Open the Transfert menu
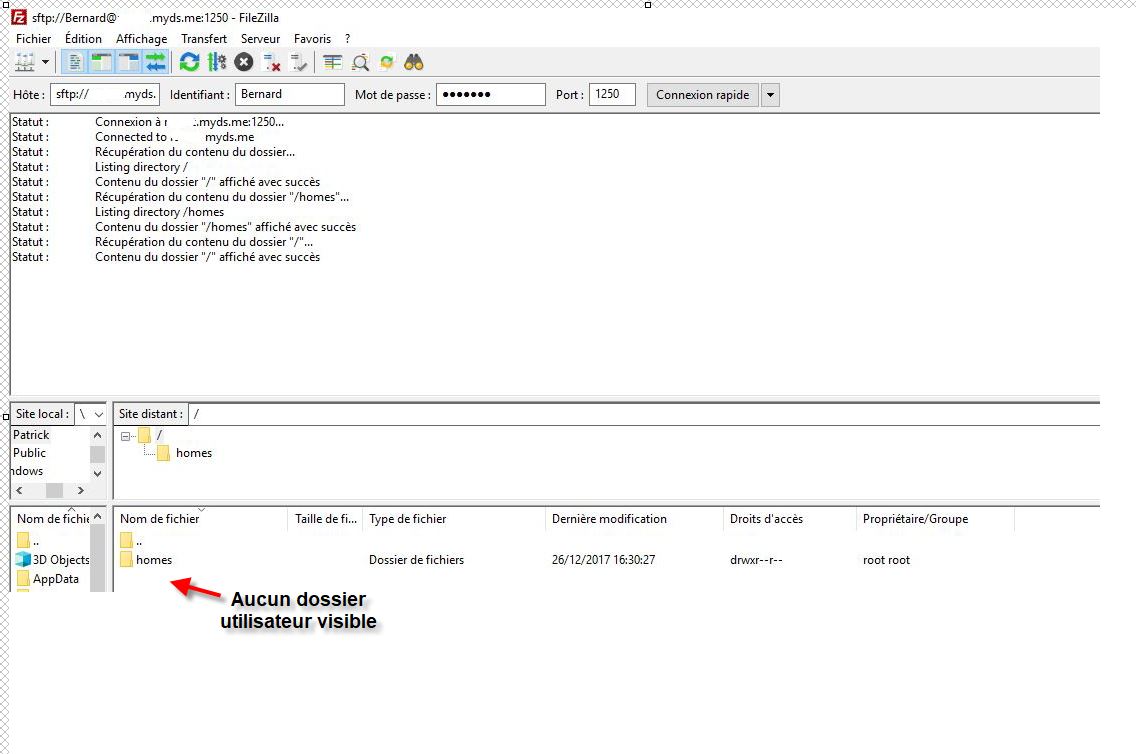This screenshot has width=1136, height=754. click(x=203, y=39)
